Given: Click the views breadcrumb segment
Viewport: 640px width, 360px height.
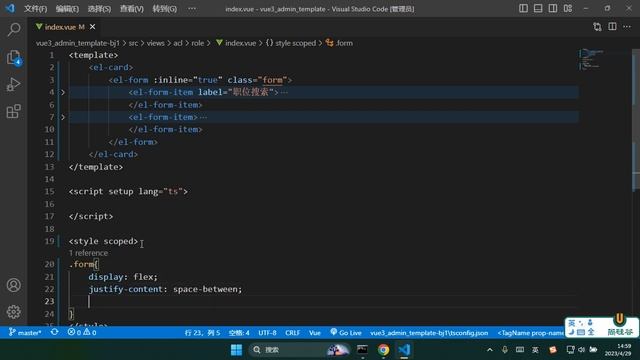Looking at the screenshot, I should [155, 43].
